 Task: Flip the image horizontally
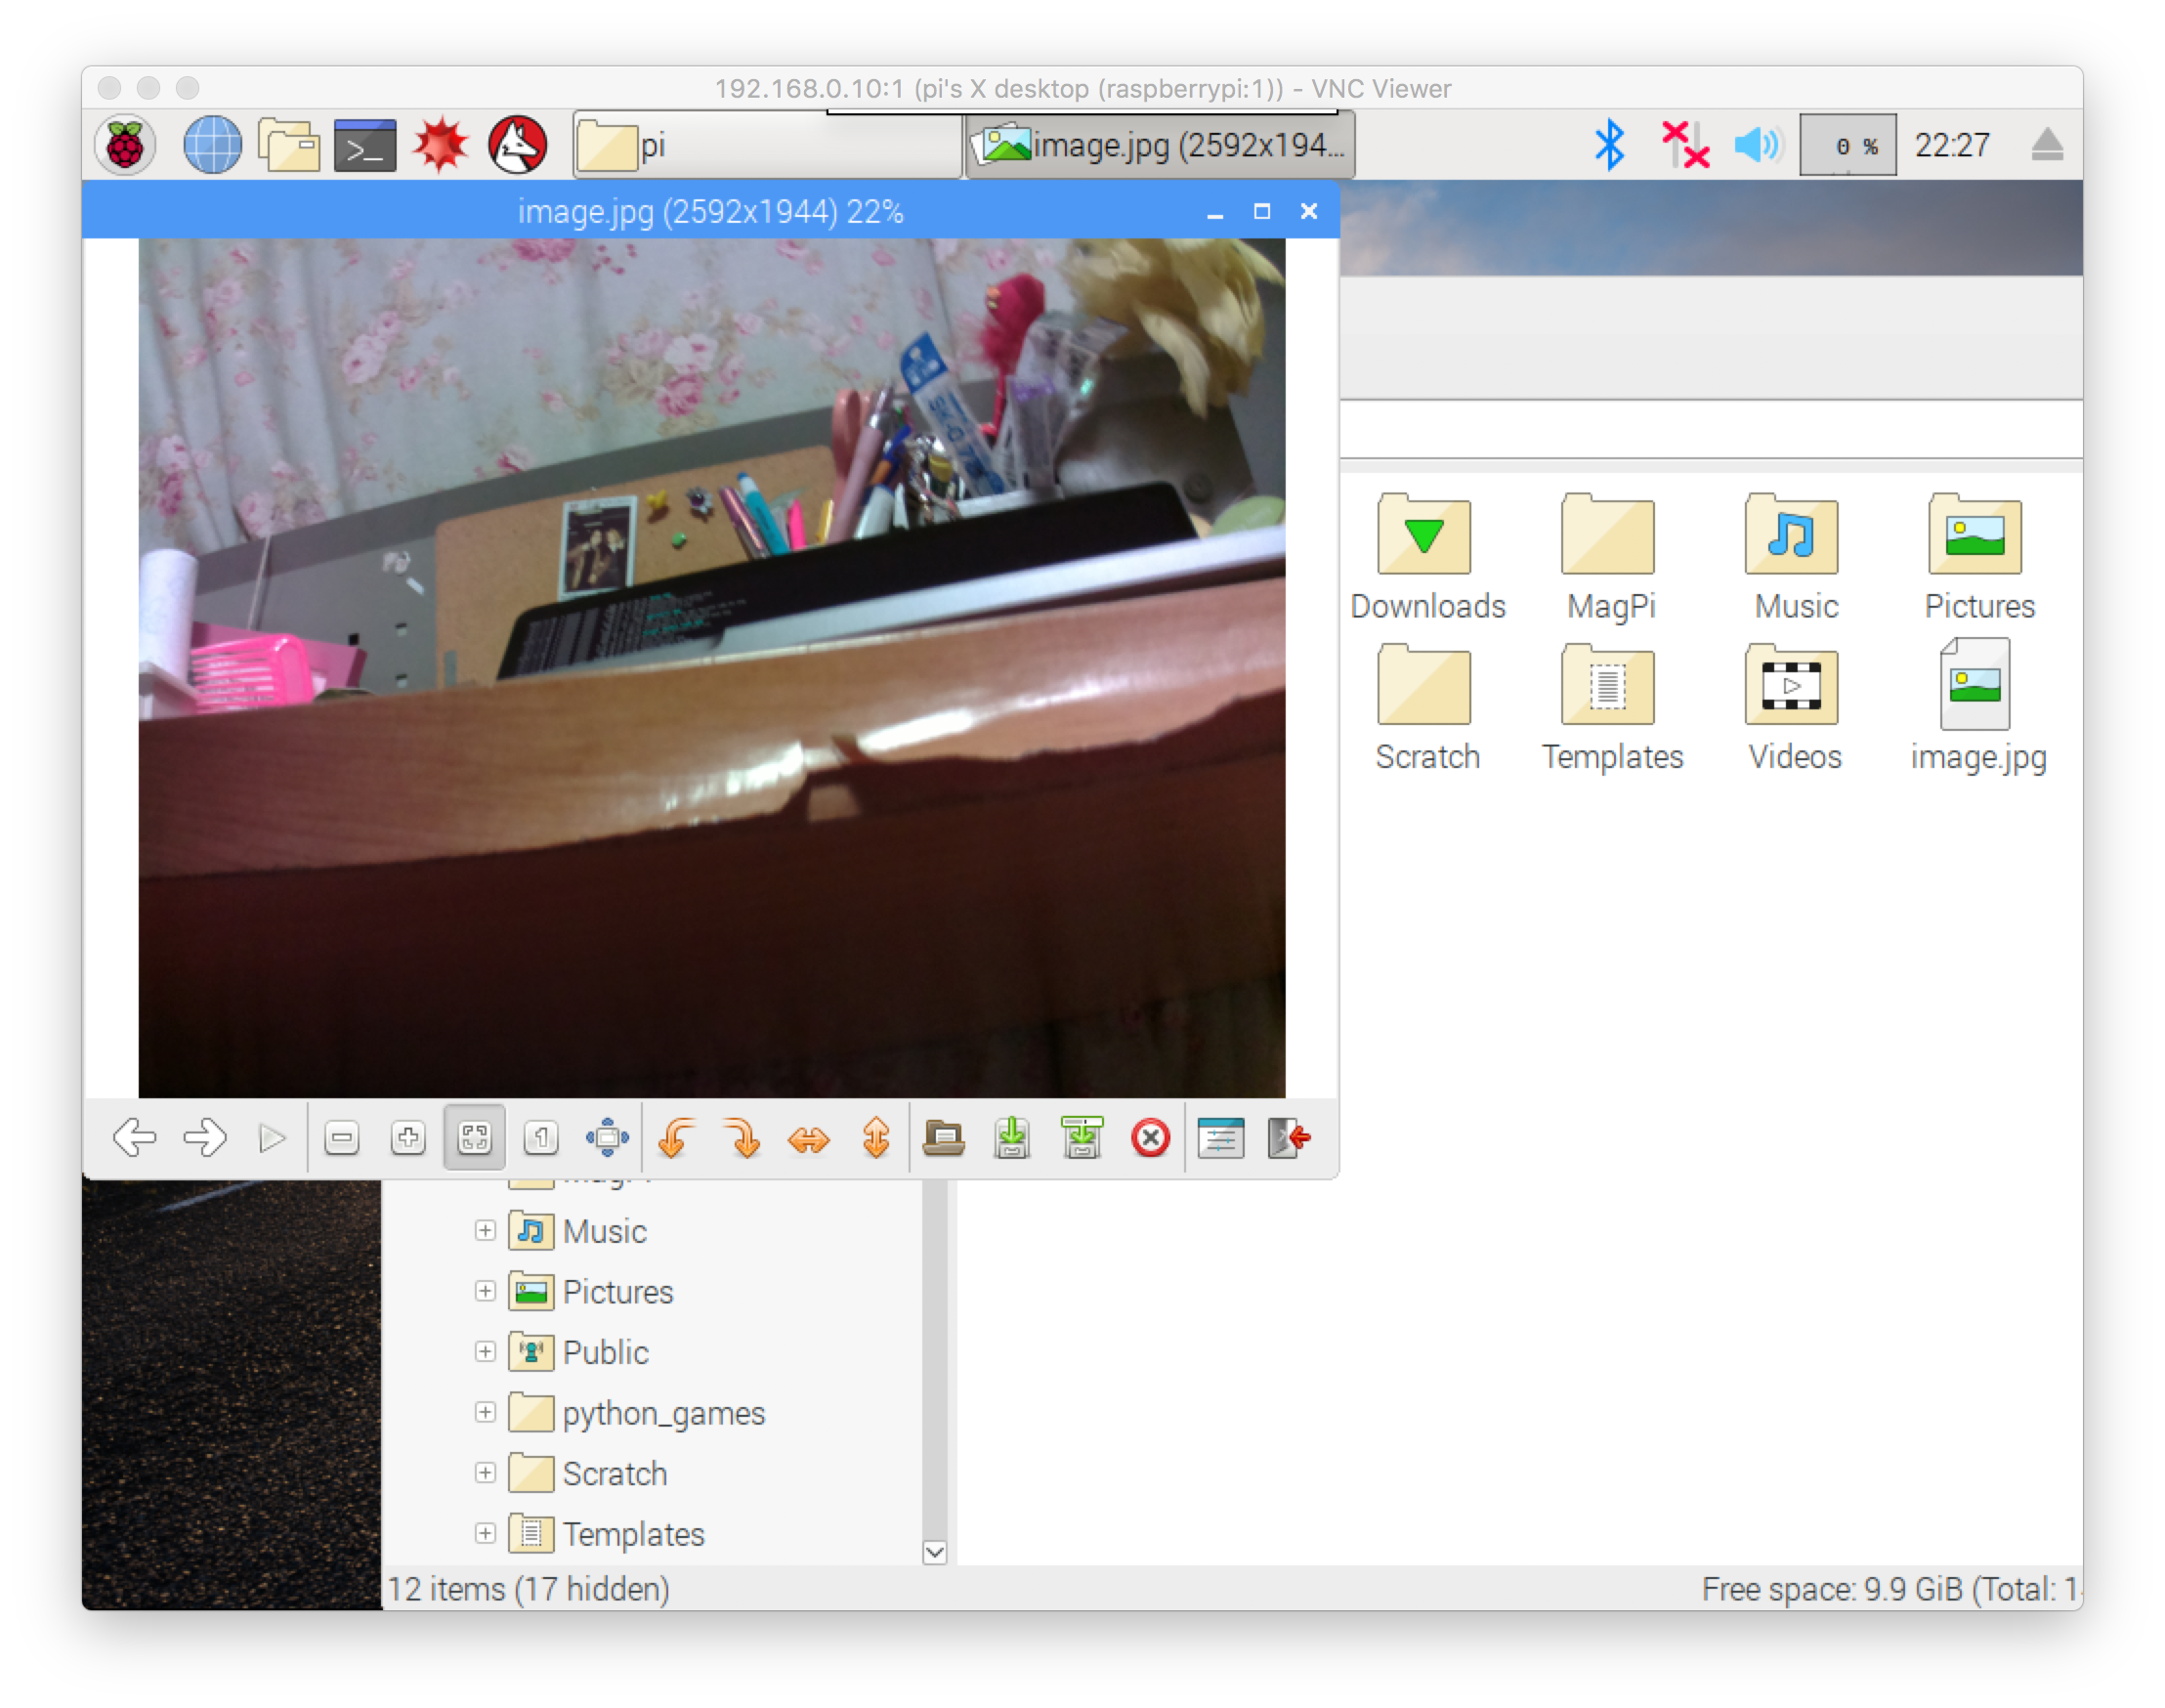click(x=809, y=1138)
